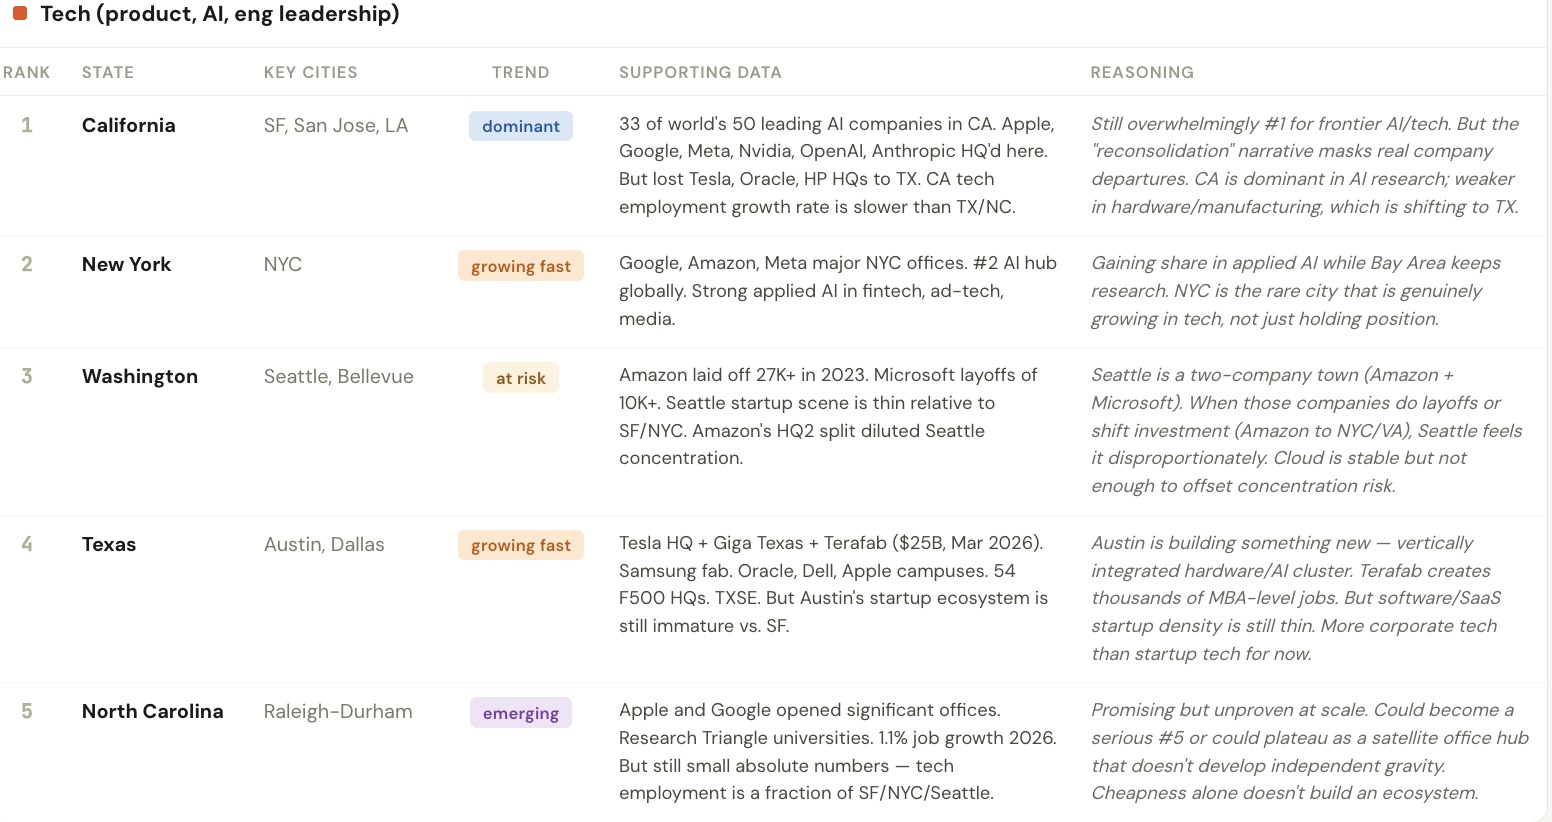Click the orange square icon beside Tech heading

(20, 14)
